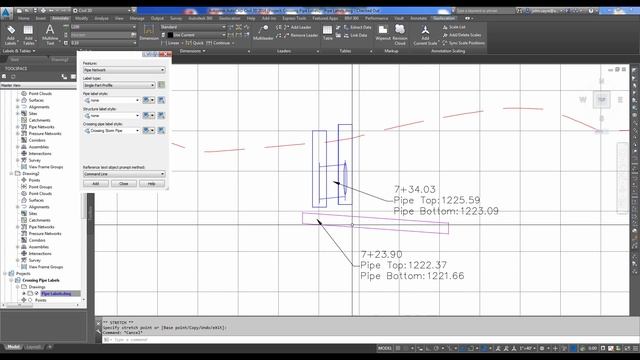
Task: Expand the Pipe Networks node under the Master View
Action: tap(18, 127)
